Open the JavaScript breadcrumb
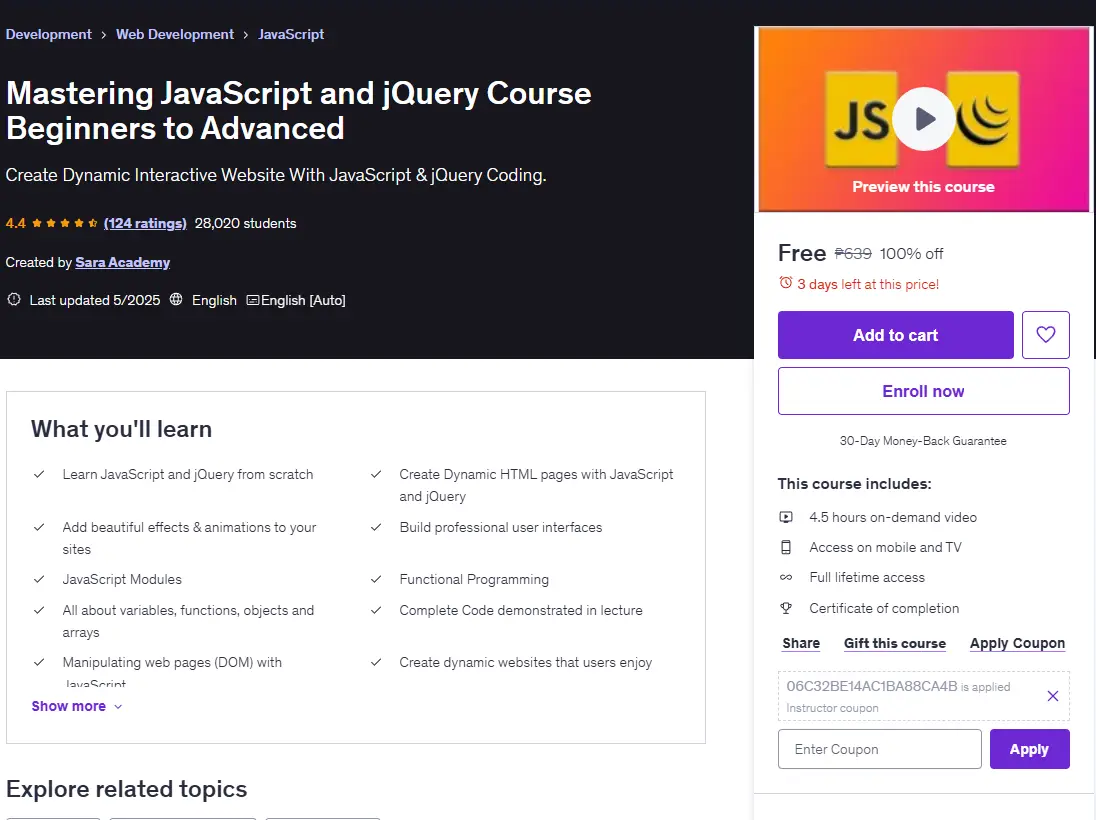The width and height of the screenshot is (1096, 820). 291,34
